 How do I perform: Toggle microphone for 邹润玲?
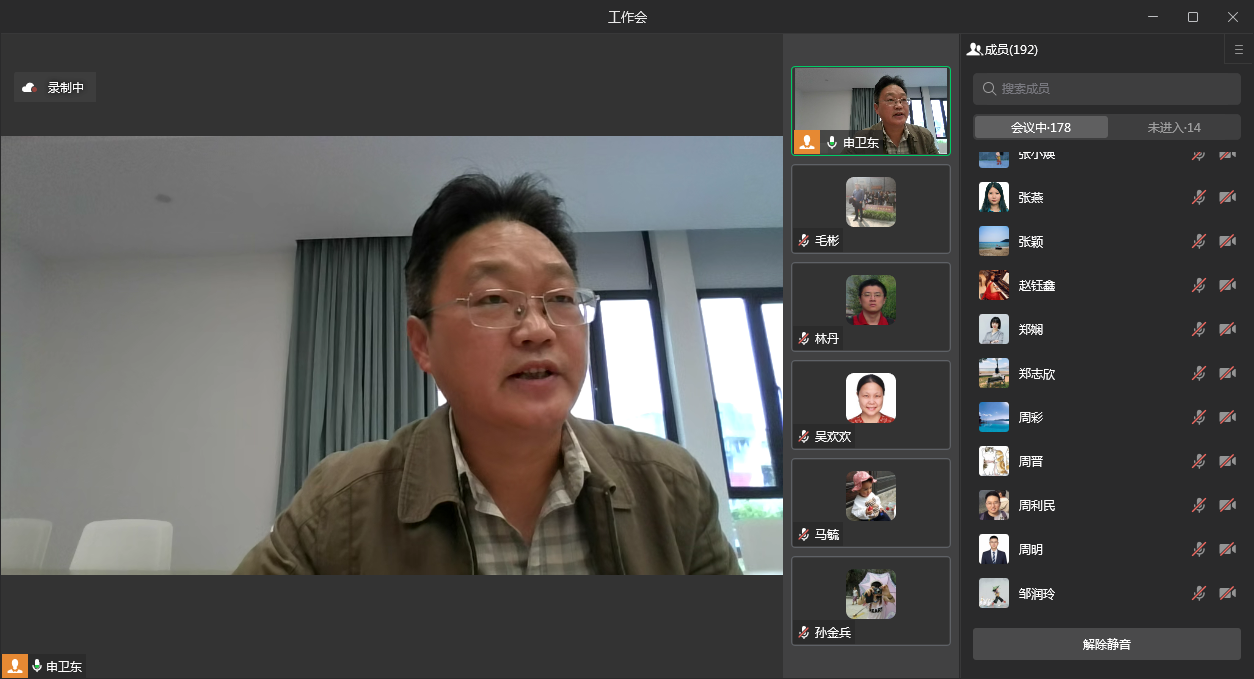pyautogui.click(x=1198, y=593)
